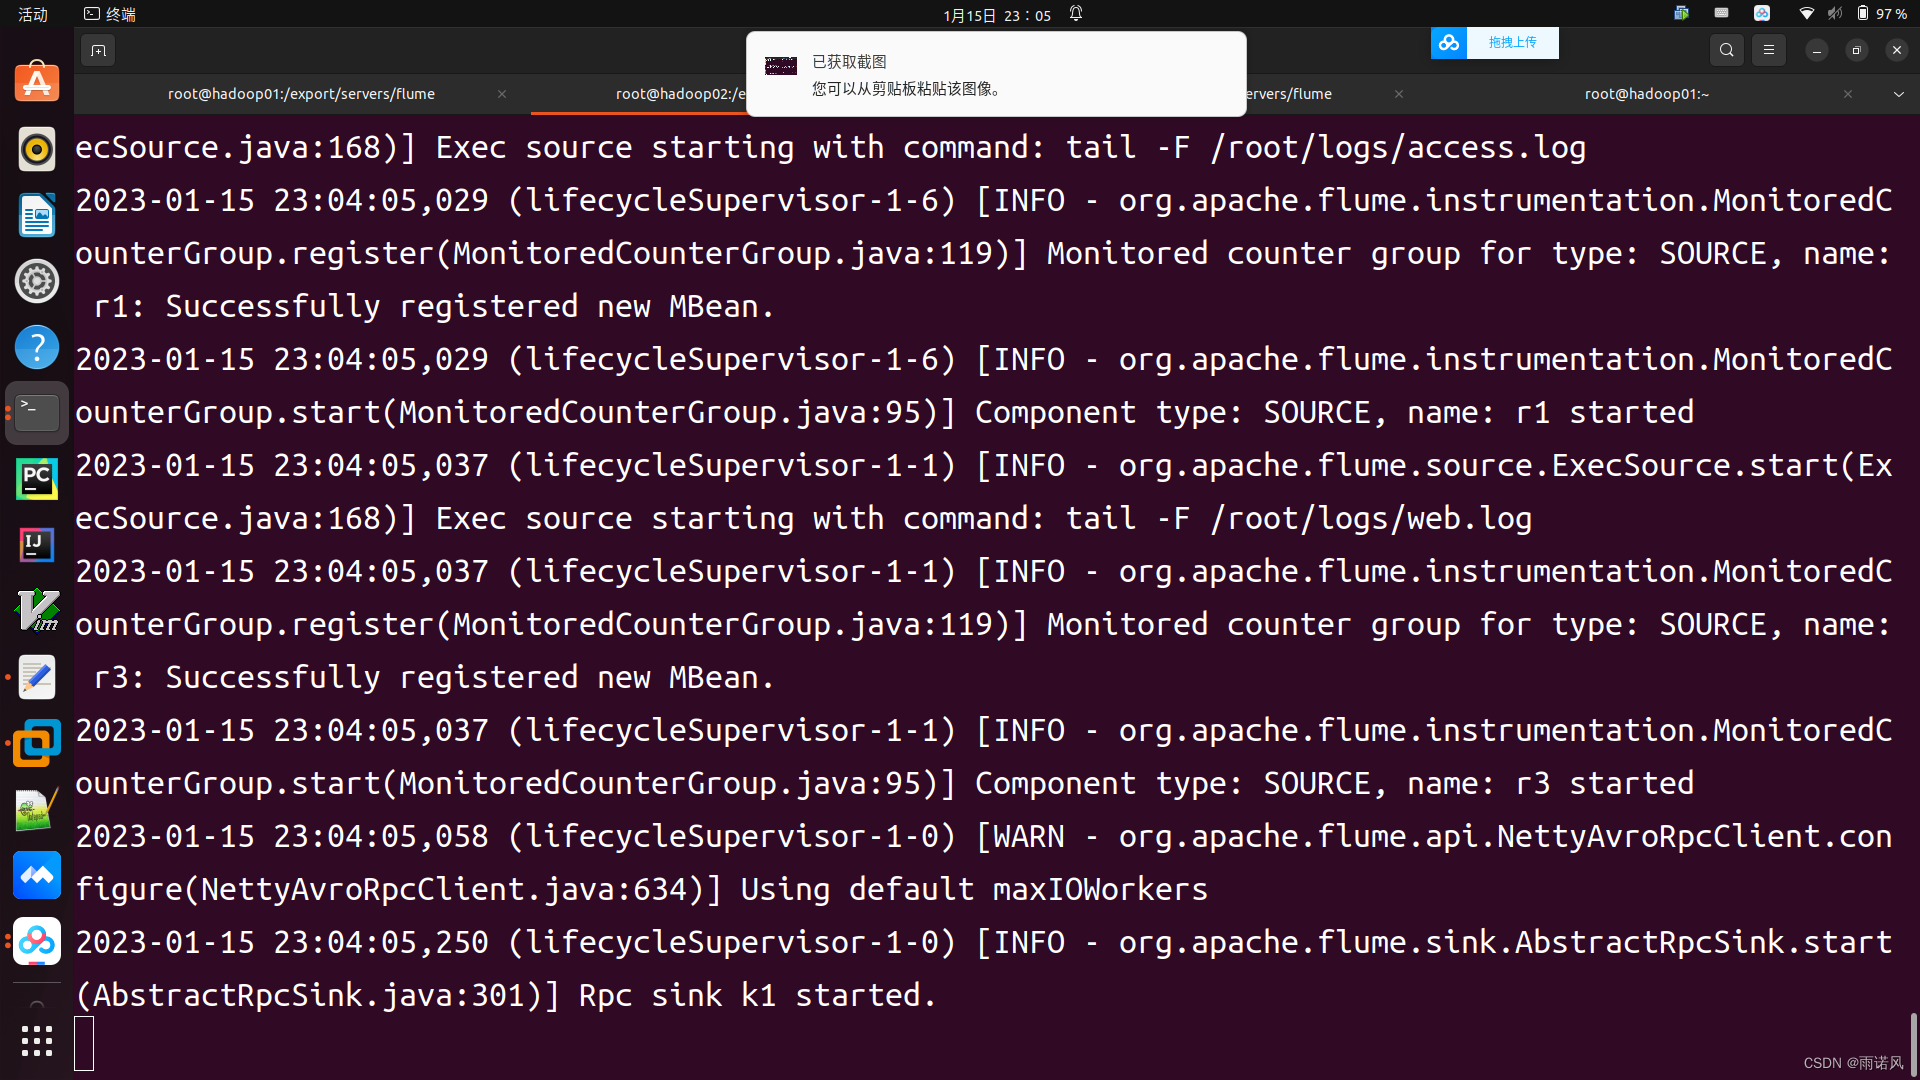Screen dimensions: 1920x1080
Task: Switch to root@hadoop01:/export/servers/flume tab
Action: pyautogui.click(x=299, y=92)
